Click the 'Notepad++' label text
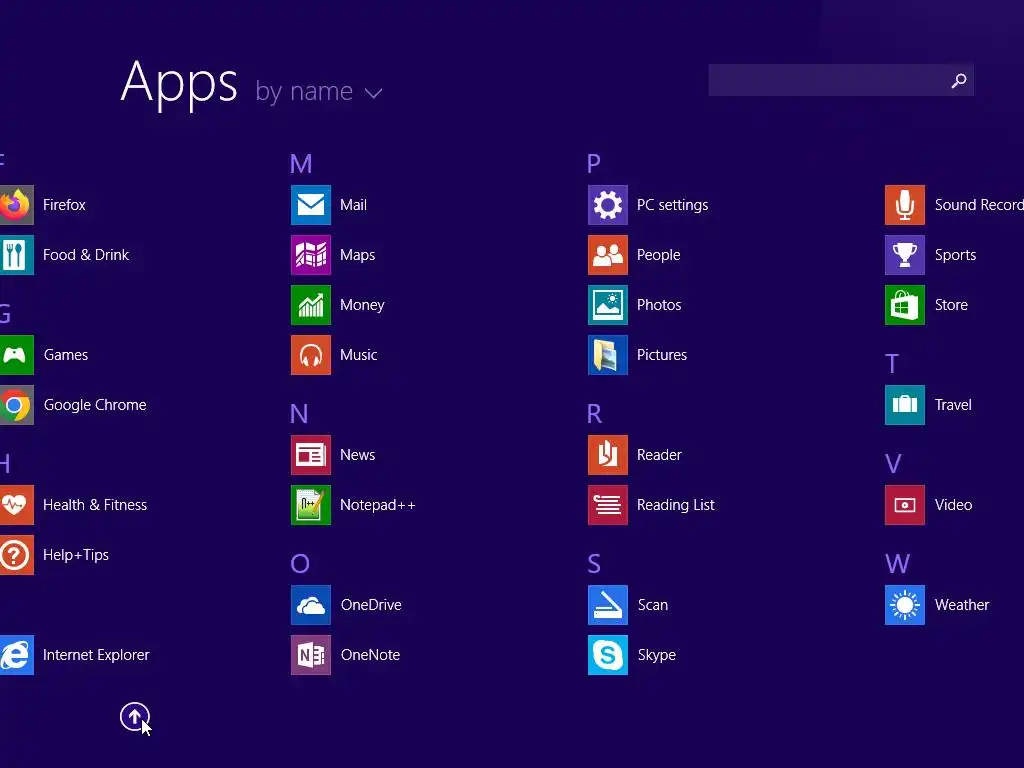Viewport: 1024px width, 768px height. (377, 505)
